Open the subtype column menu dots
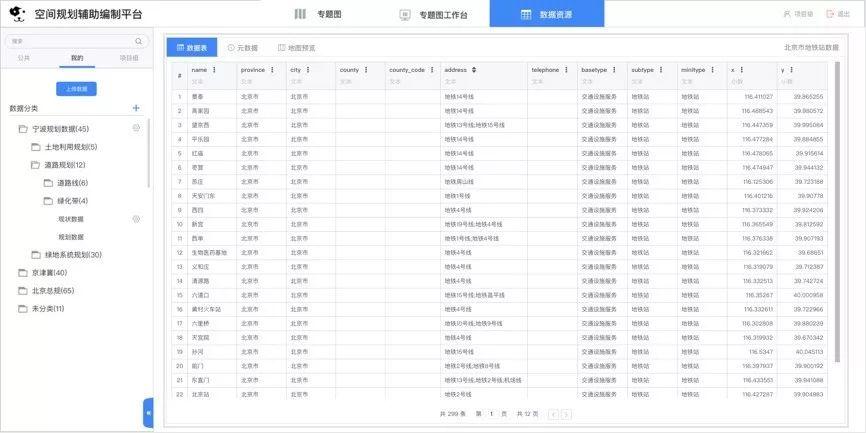Screen dimensions: 866x433 661,70
